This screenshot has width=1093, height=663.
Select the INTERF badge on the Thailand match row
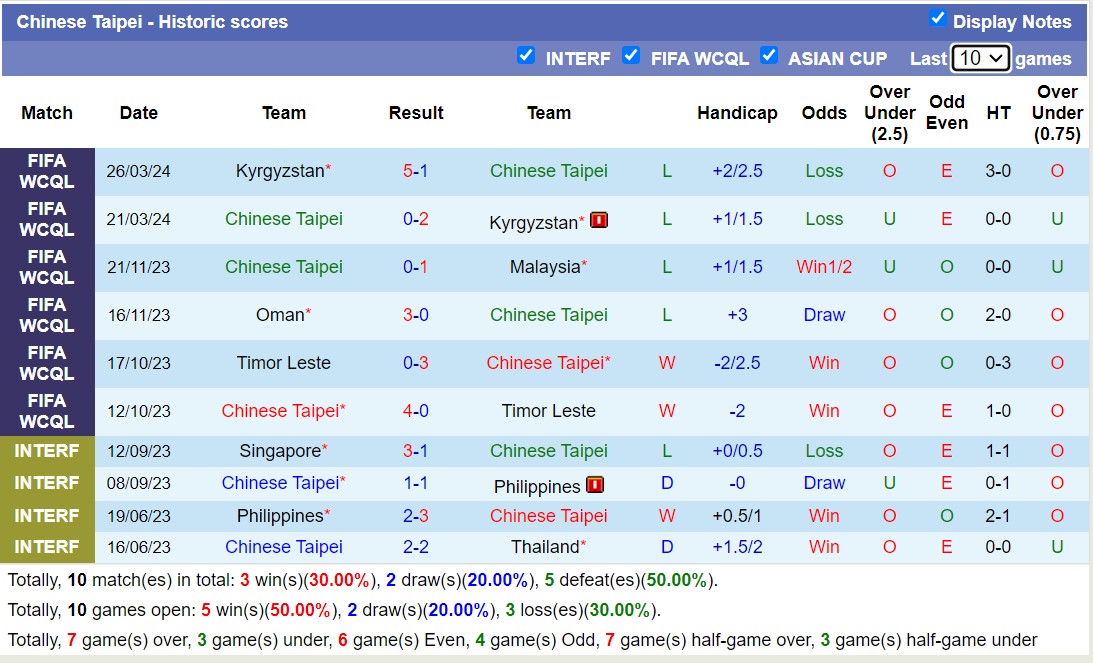point(46,547)
